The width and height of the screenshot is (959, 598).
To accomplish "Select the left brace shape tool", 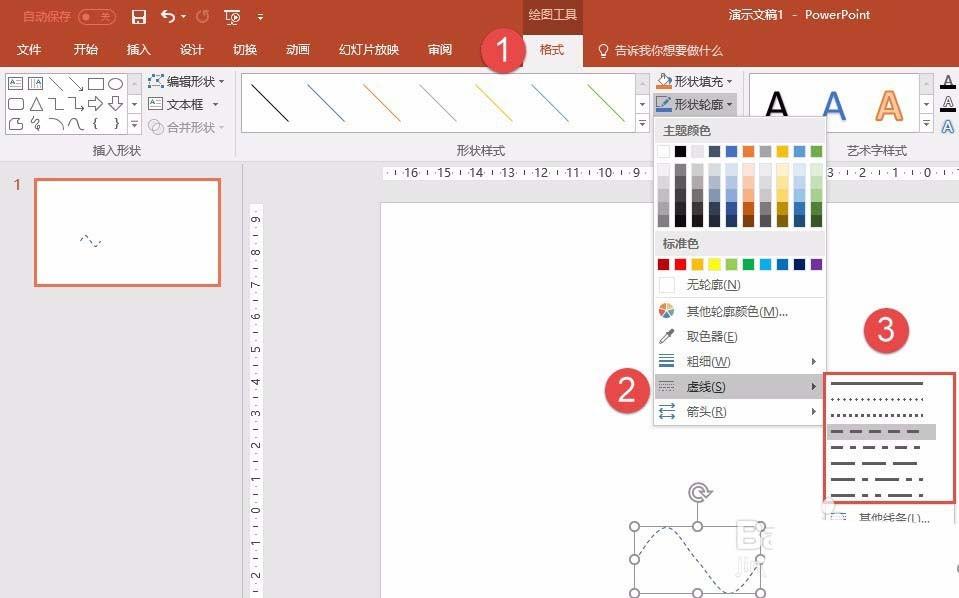I will point(95,123).
